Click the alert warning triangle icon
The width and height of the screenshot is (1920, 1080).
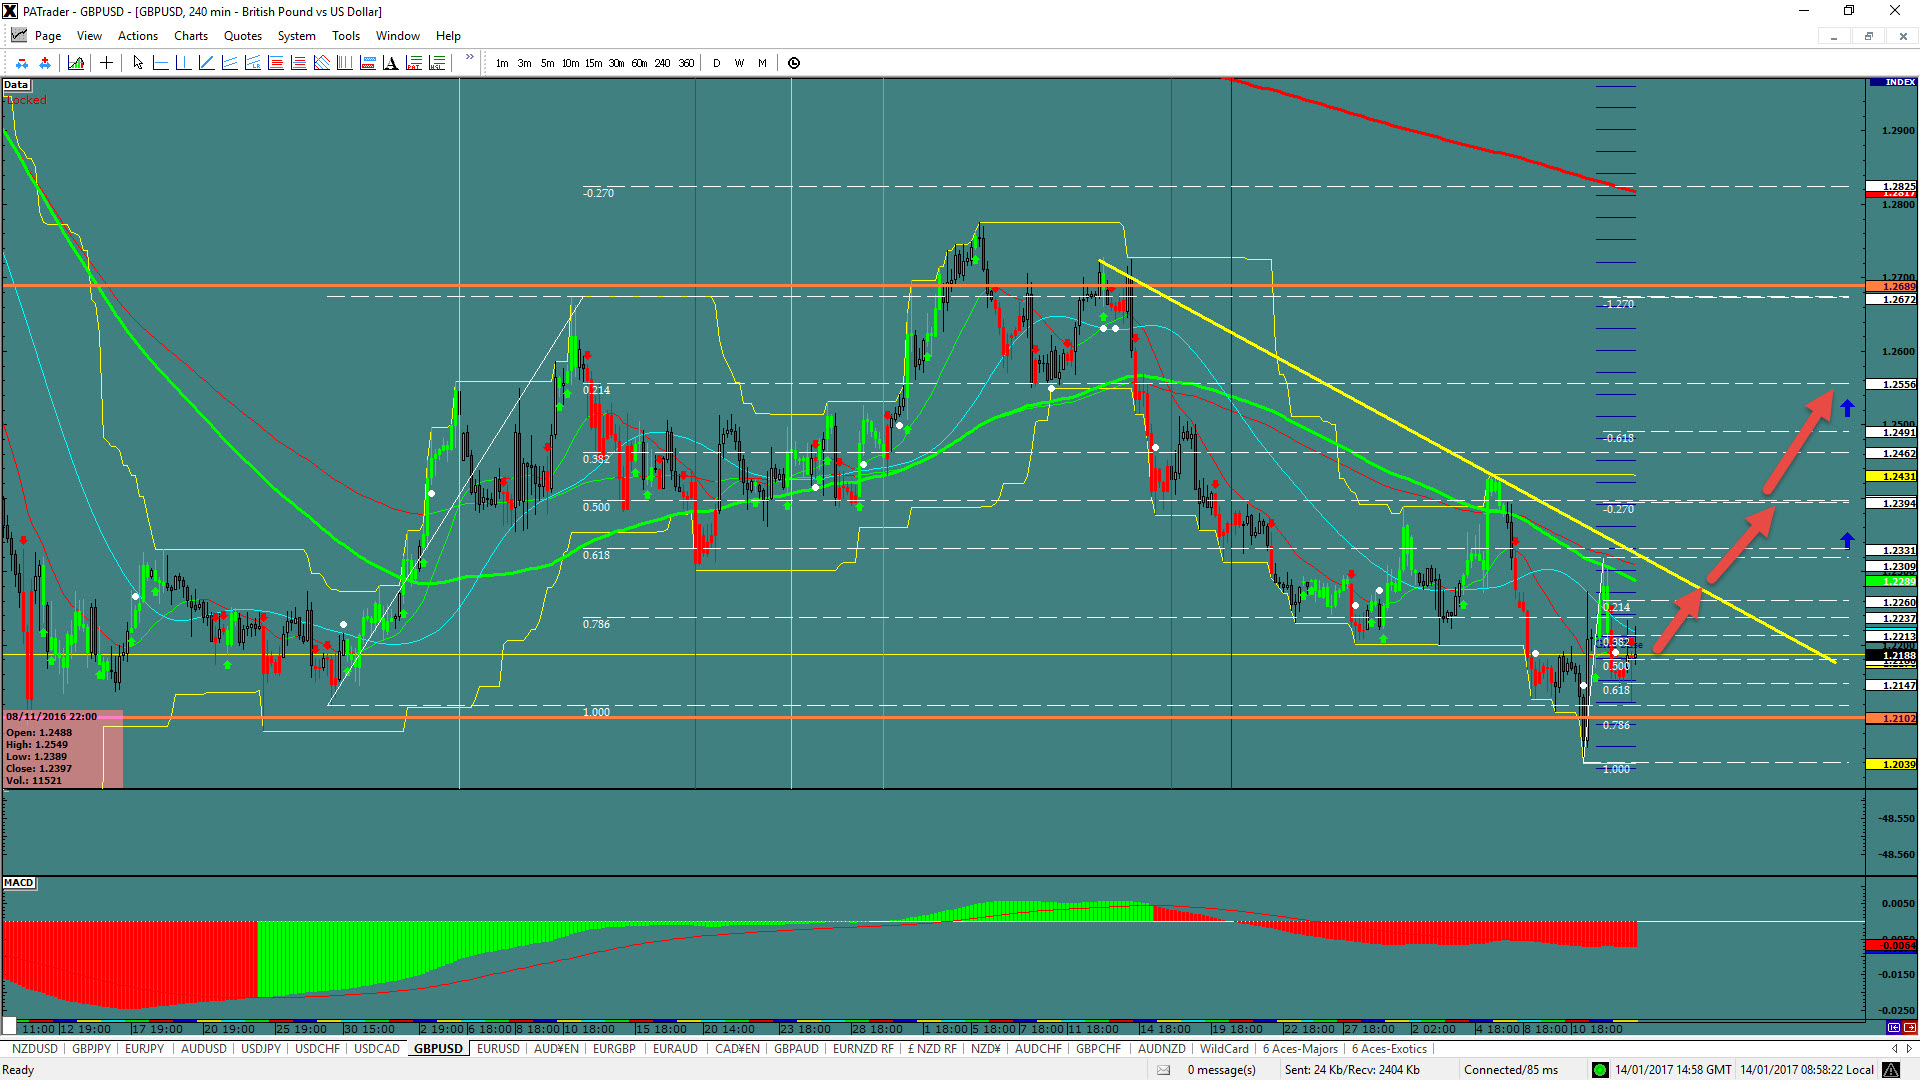point(1890,1070)
